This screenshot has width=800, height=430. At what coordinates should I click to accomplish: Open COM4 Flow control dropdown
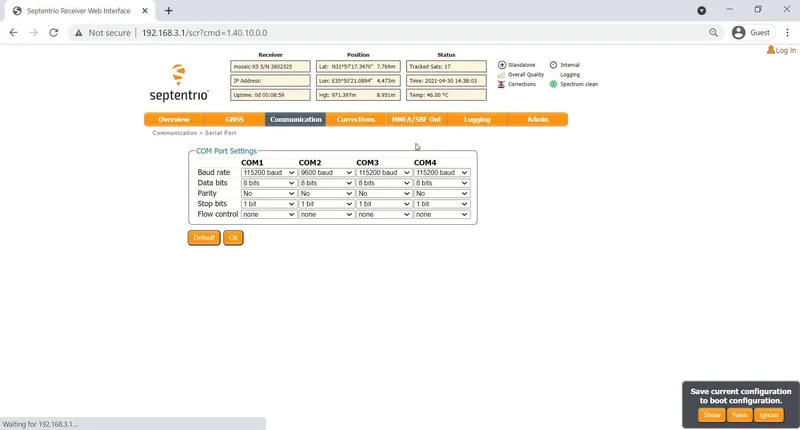(441, 214)
